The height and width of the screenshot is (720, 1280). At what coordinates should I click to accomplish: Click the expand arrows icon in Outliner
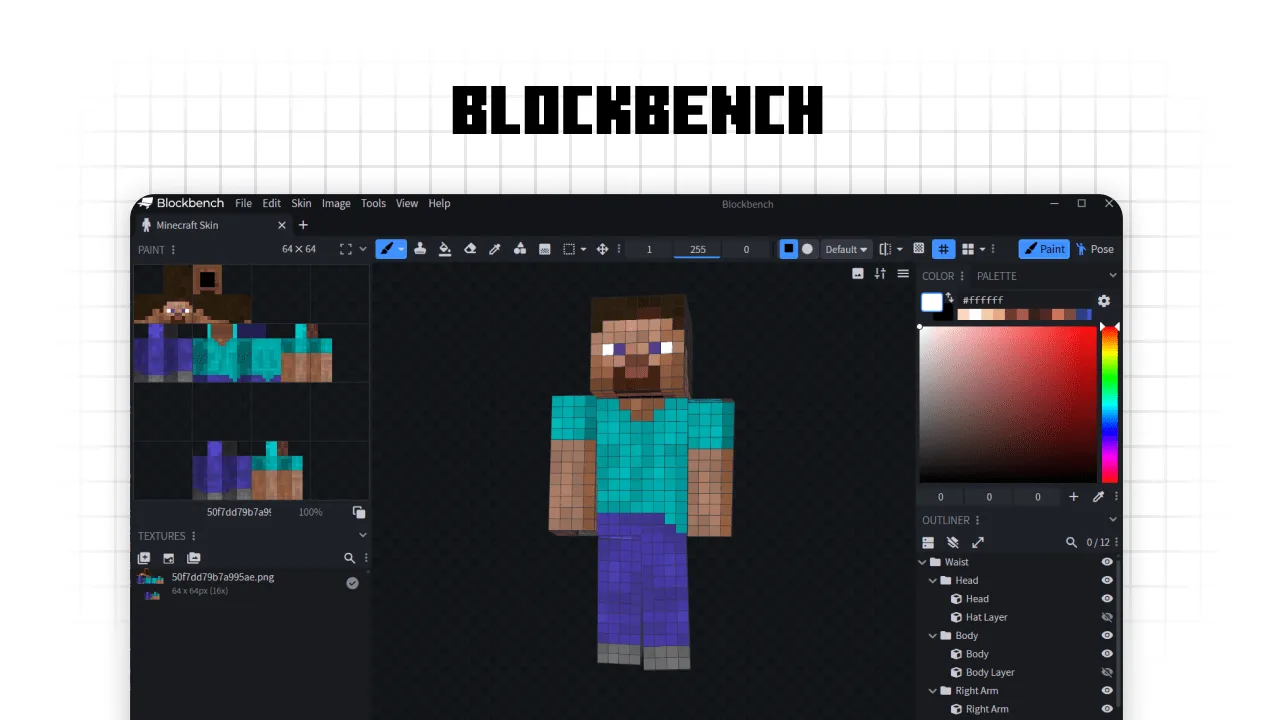[978, 542]
